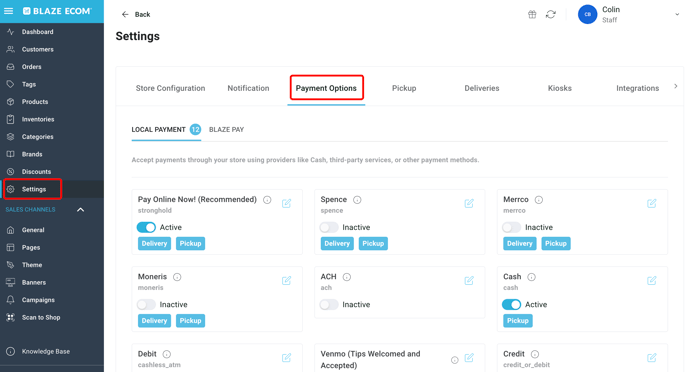Show more settings tabs with right chevron

676,86
